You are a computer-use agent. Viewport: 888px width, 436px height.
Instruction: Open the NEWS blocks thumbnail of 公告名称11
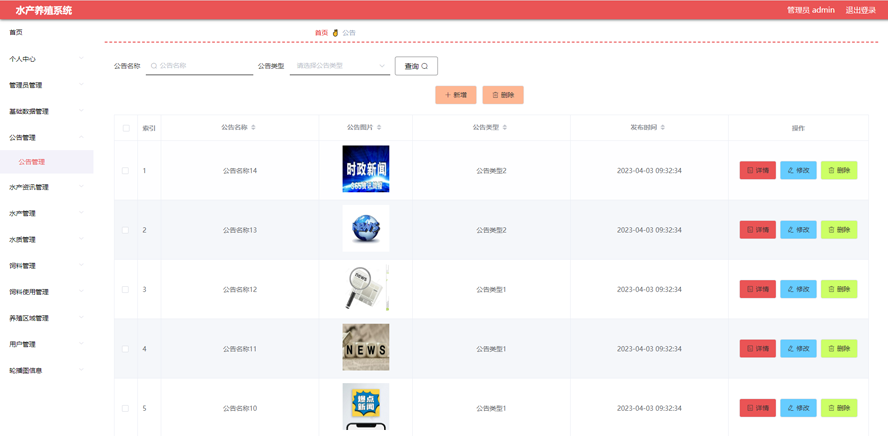[x=366, y=347]
